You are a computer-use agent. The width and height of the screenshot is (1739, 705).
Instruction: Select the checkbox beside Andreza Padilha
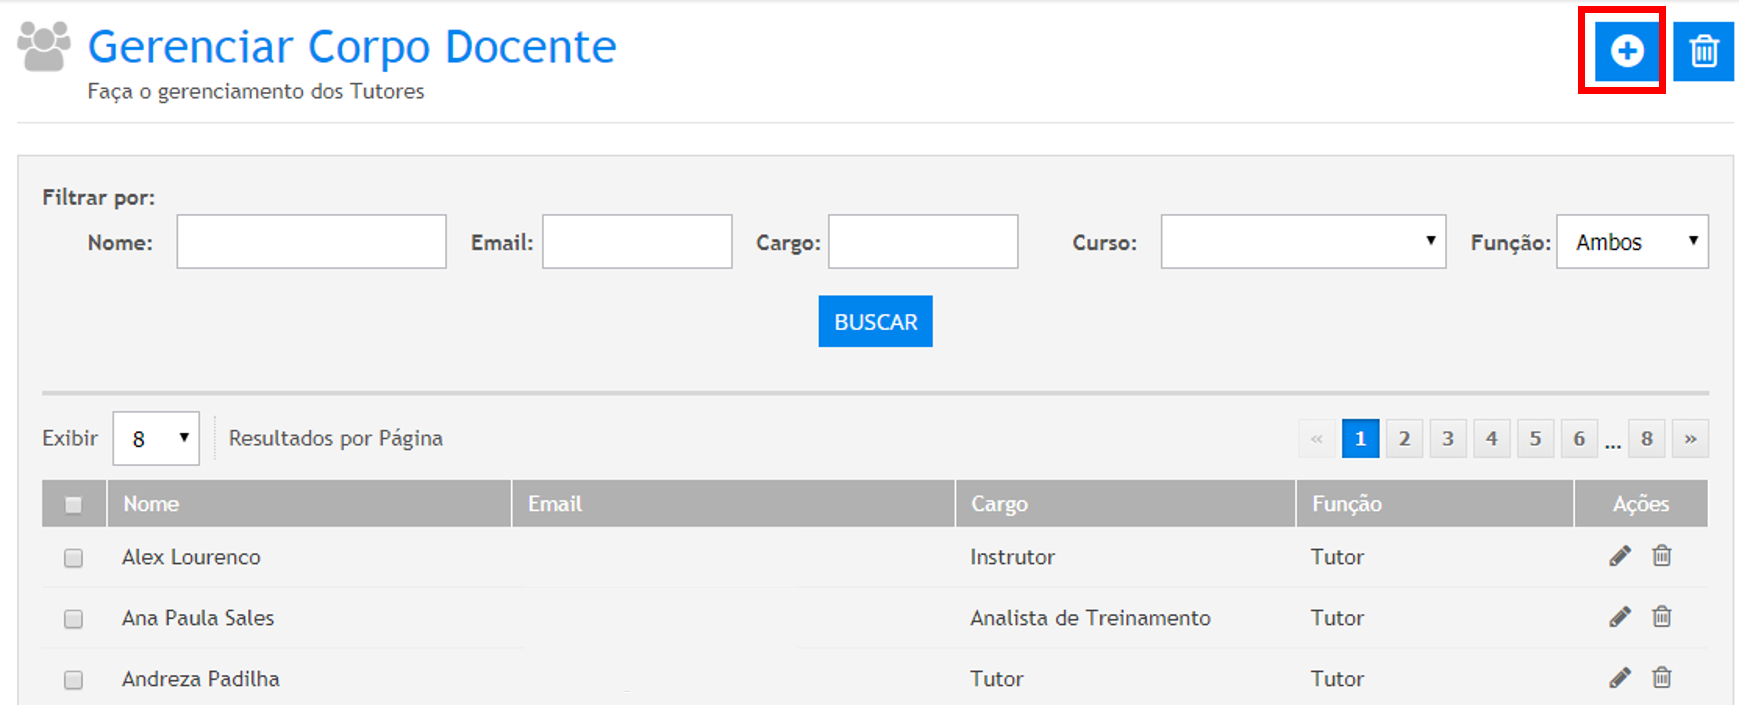point(73,680)
